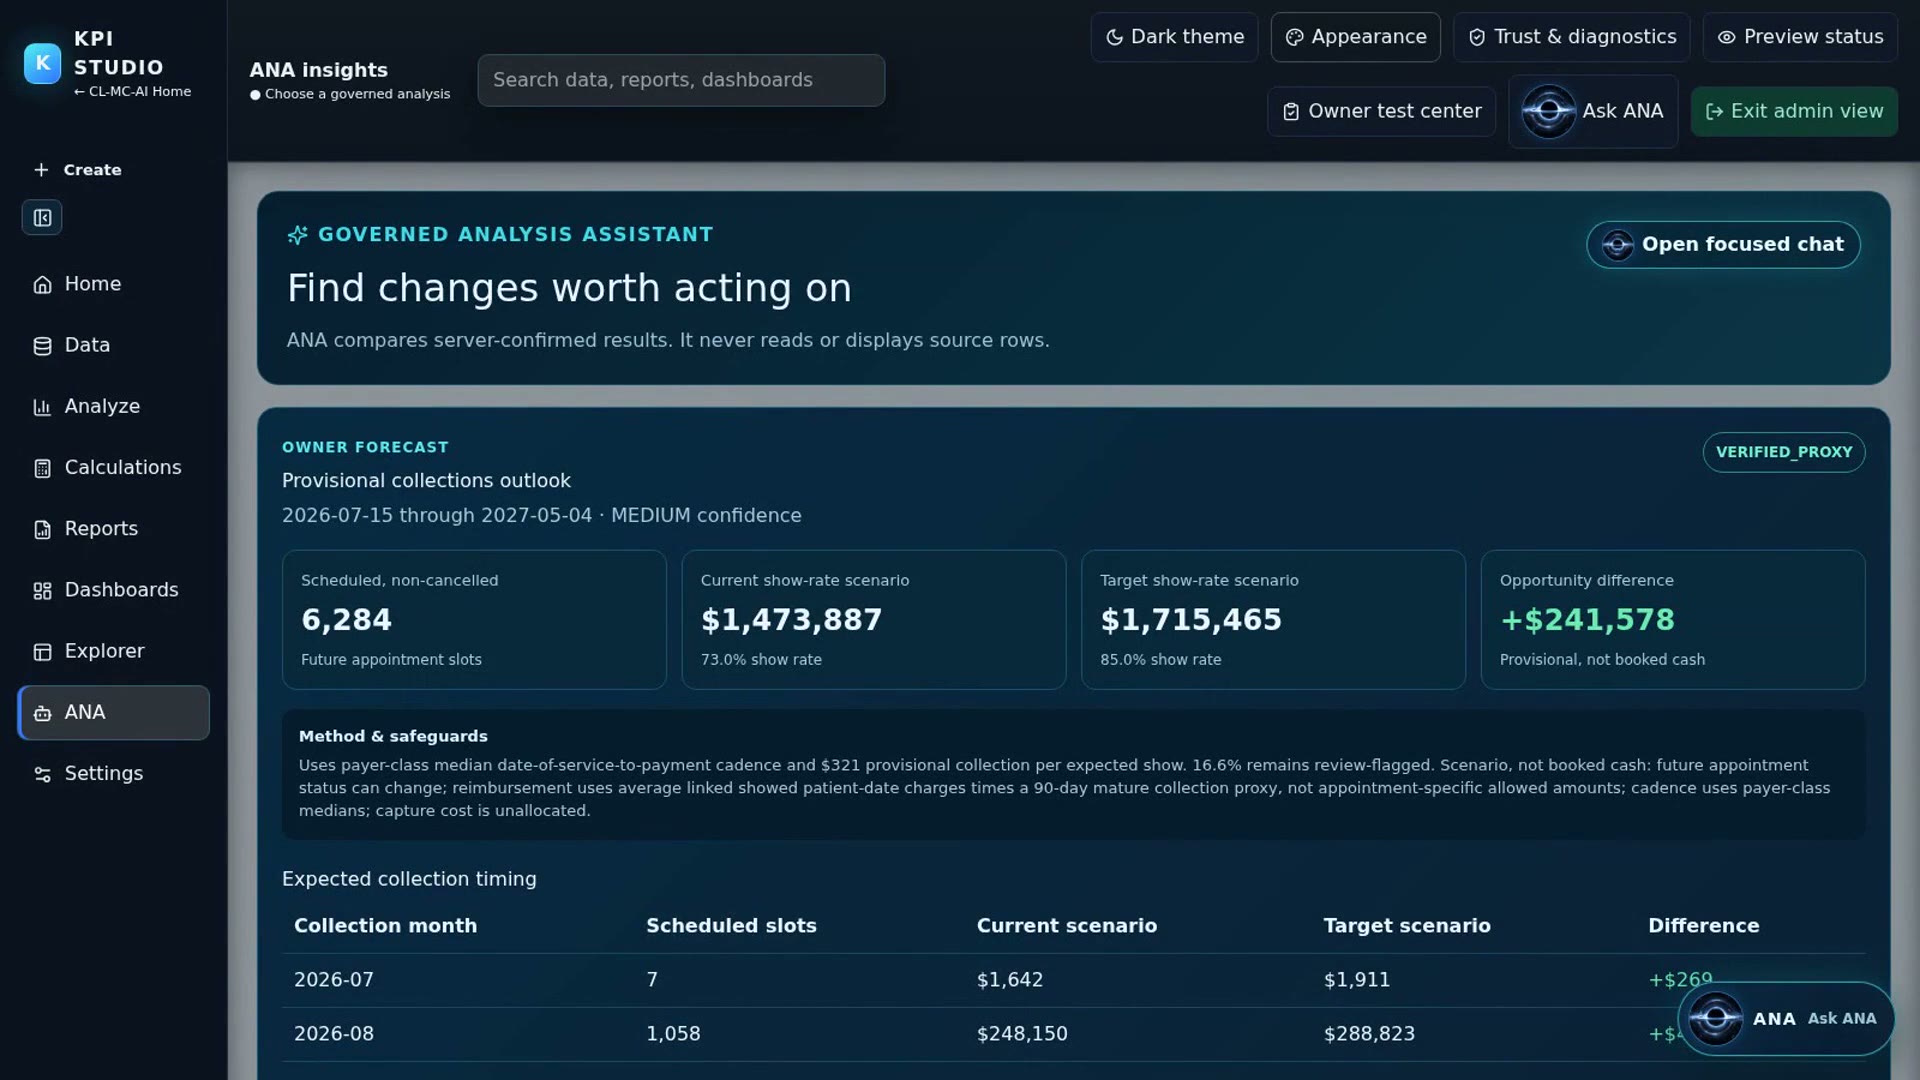Screen dimensions: 1920x1080
Task: Click the Target scenario column header
Action: pyautogui.click(x=1406, y=926)
